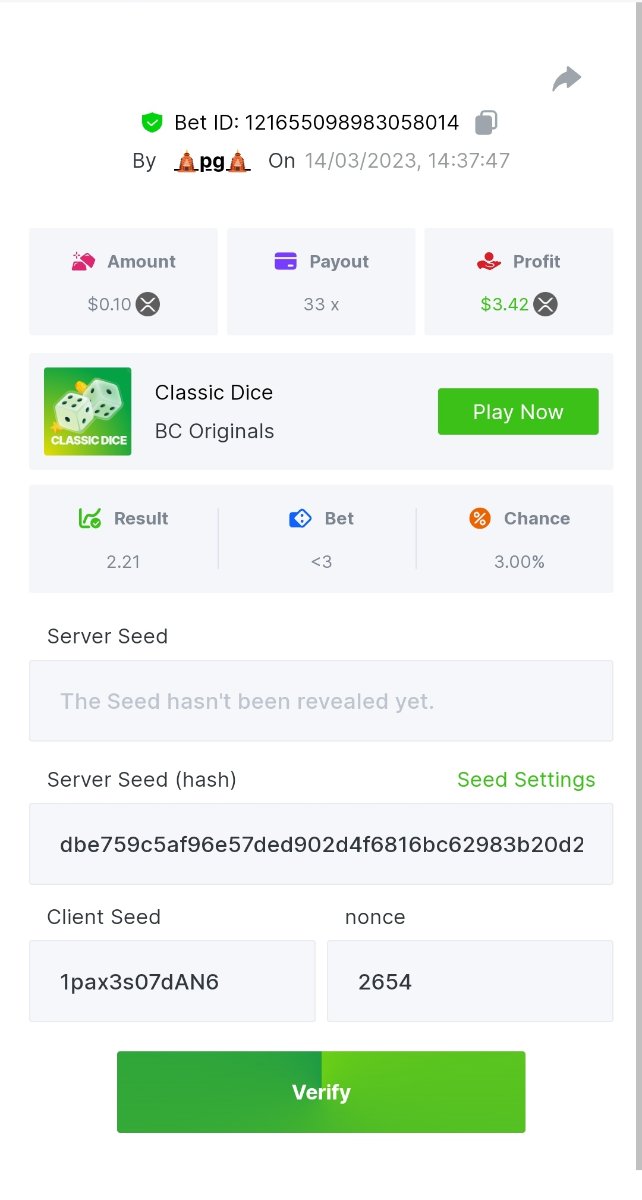Click the share arrow icon
This screenshot has width=642, height=1200.
pos(567,79)
